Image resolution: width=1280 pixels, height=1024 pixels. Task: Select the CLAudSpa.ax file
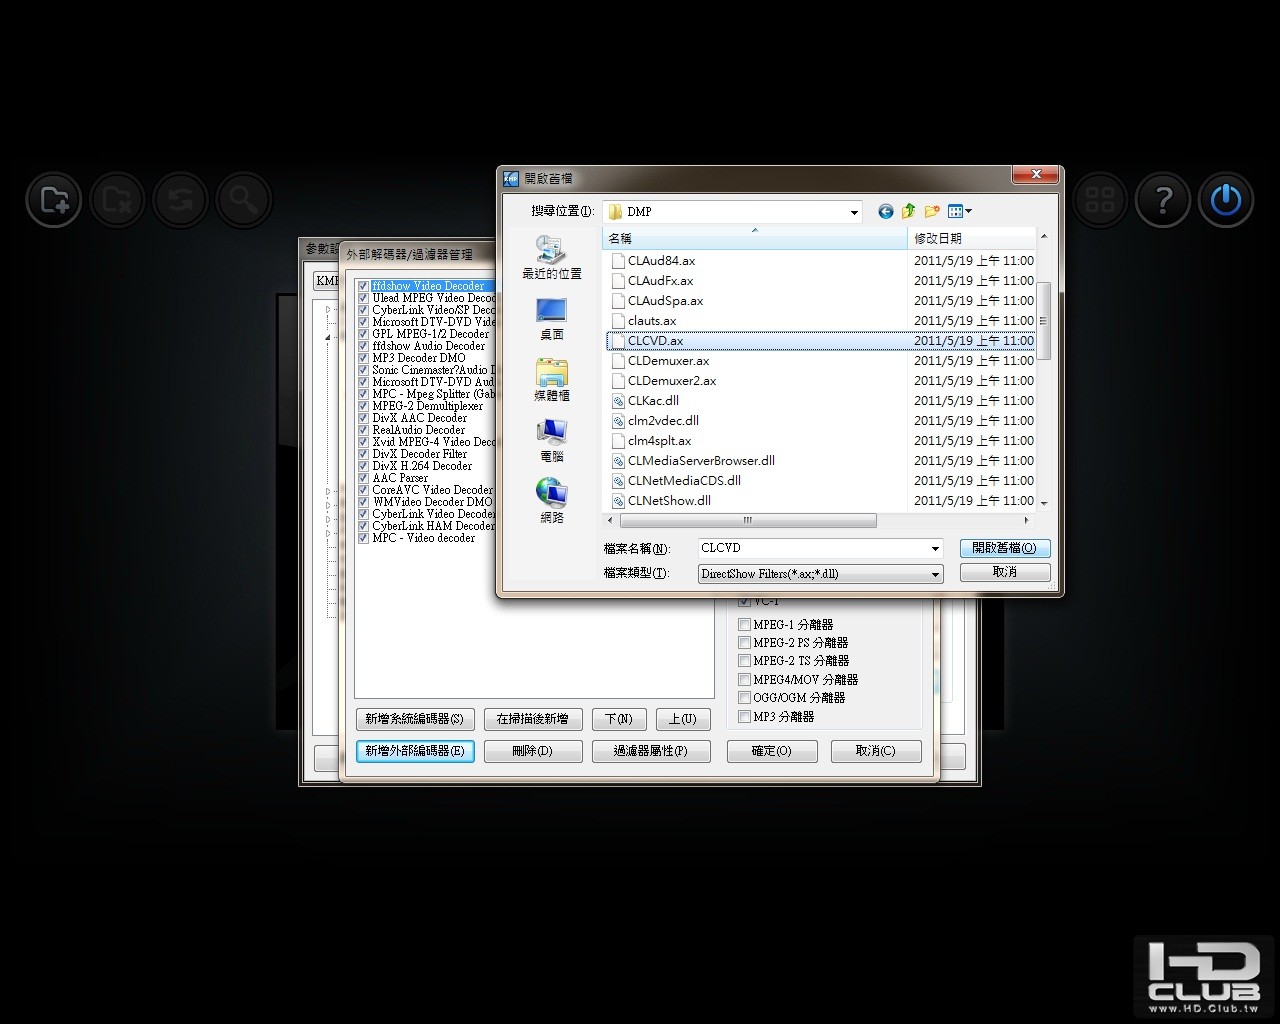click(664, 301)
